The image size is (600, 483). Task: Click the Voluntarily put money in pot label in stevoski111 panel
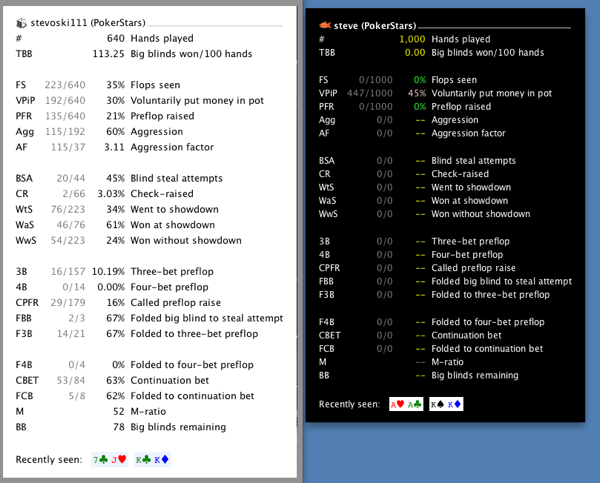tap(197, 101)
